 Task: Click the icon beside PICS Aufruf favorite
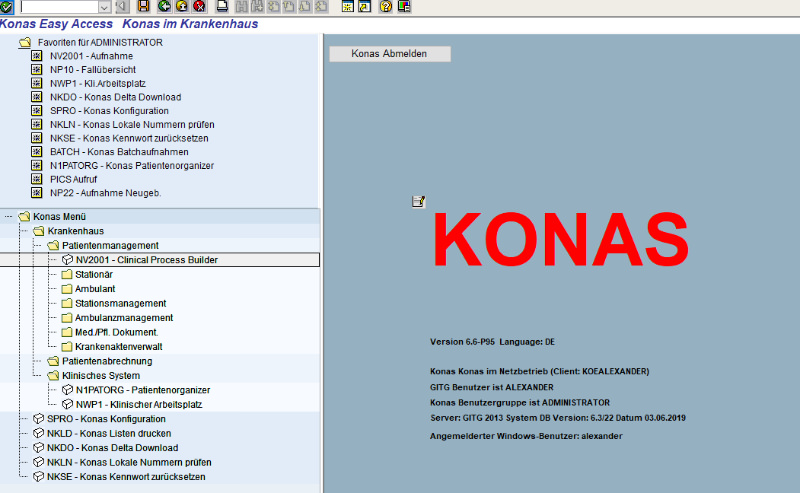click(37, 179)
